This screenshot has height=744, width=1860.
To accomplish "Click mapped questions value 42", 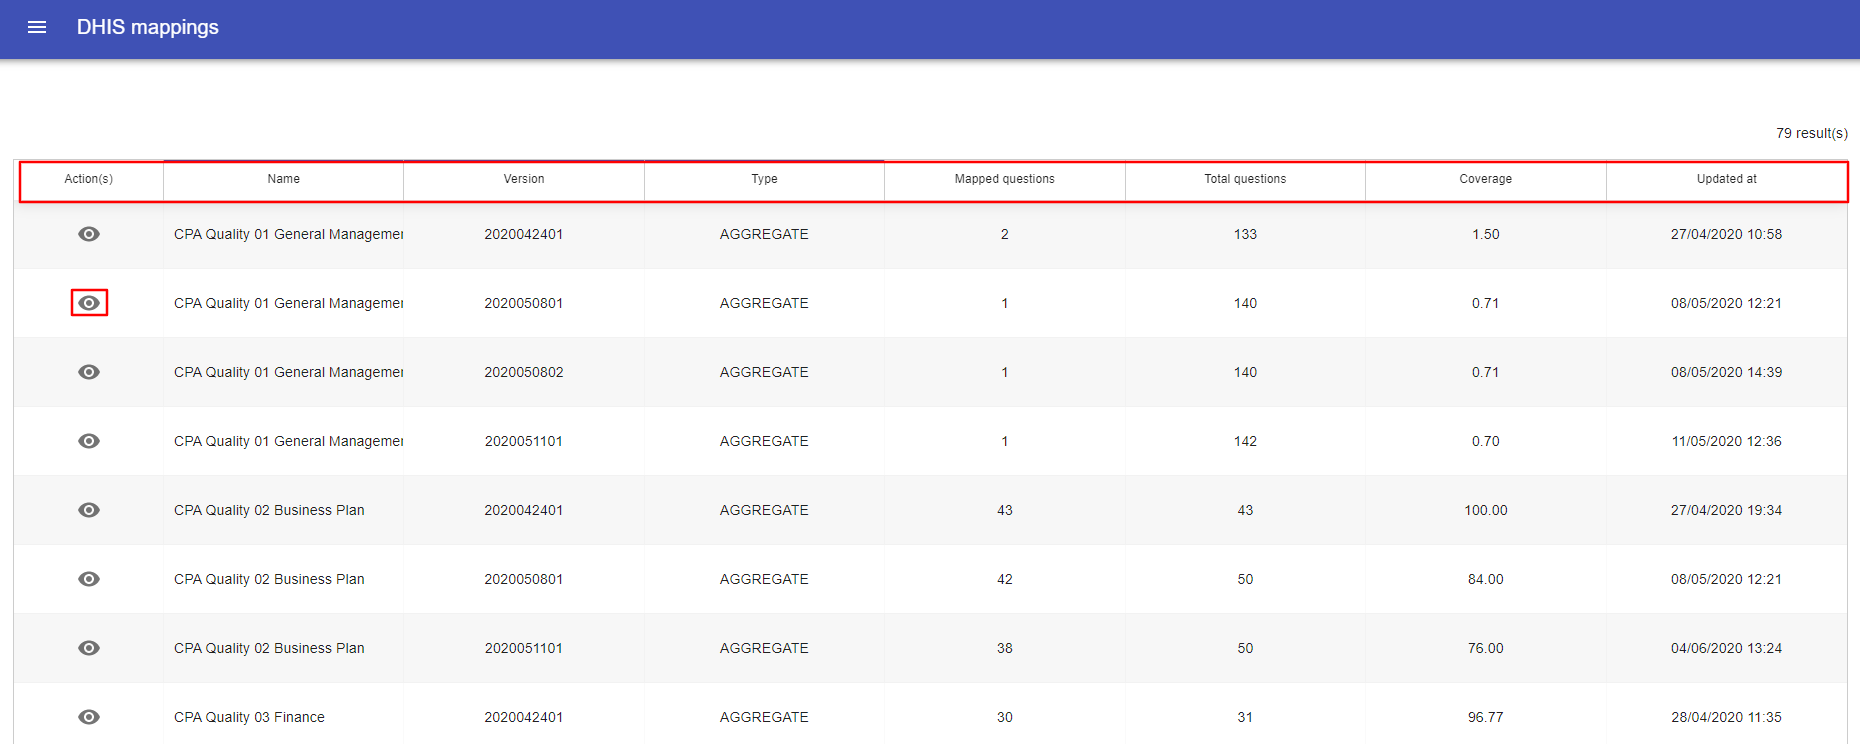I will (x=1005, y=579).
